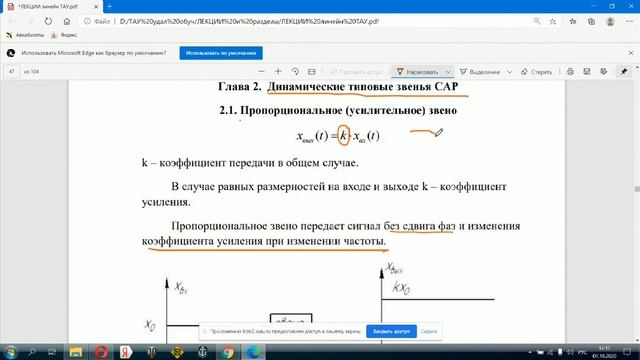The height and width of the screenshot is (360, 640).
Task: Go back to previous page
Action: tap(11, 21)
